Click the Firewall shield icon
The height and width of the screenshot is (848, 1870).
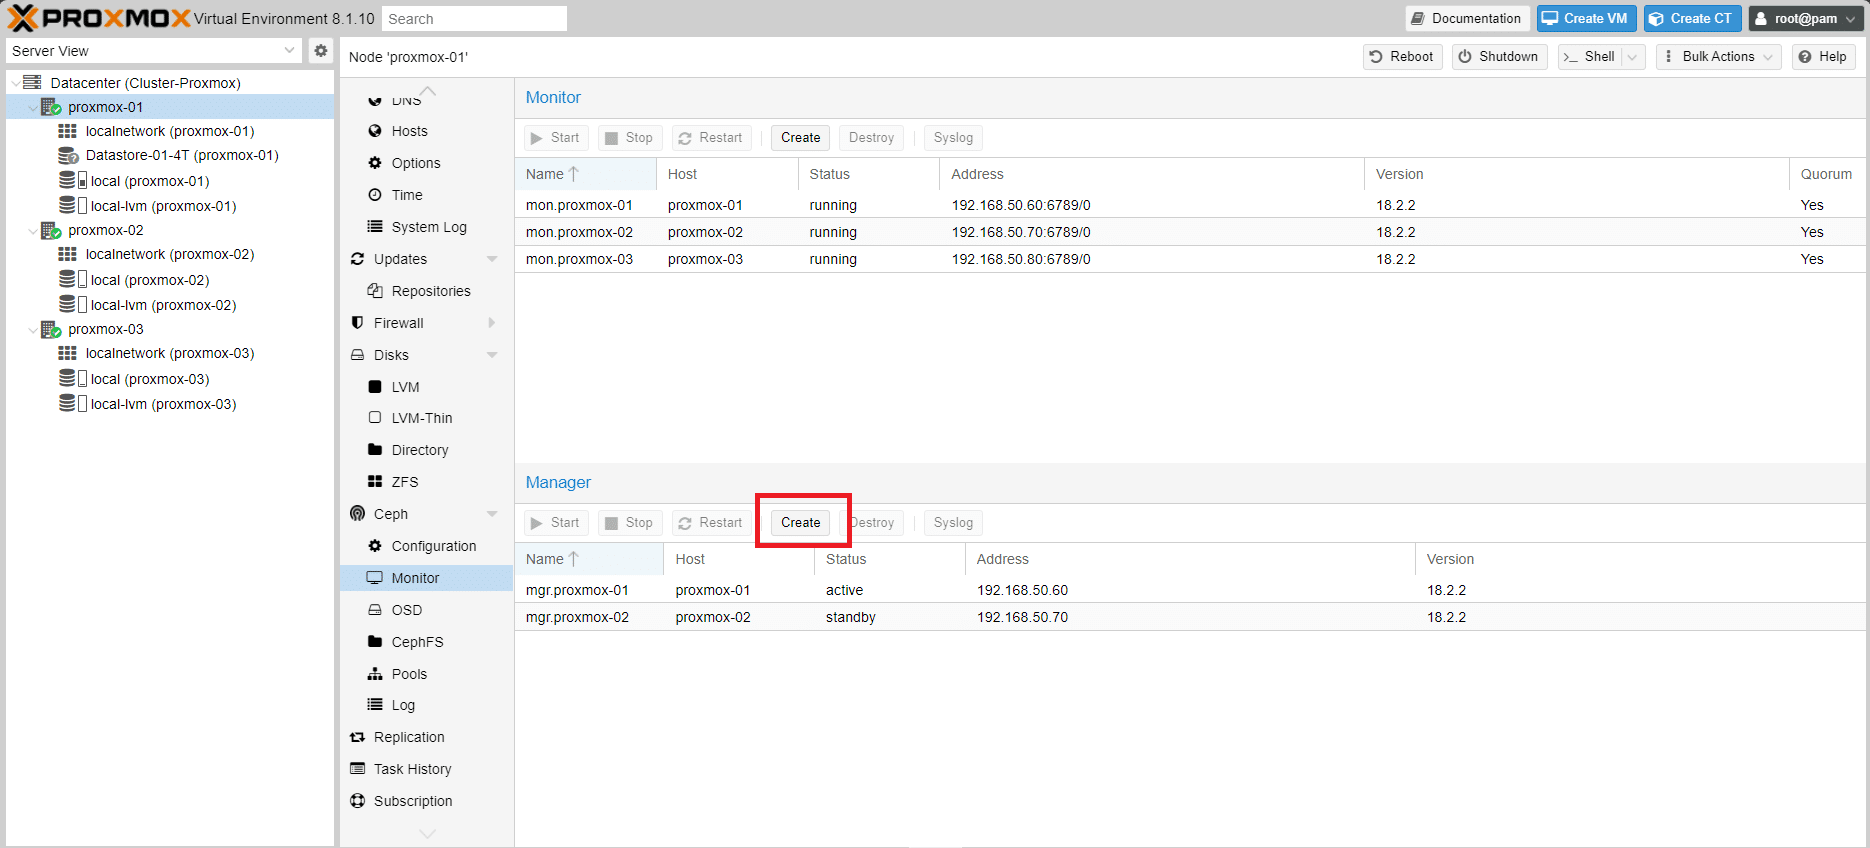(357, 323)
